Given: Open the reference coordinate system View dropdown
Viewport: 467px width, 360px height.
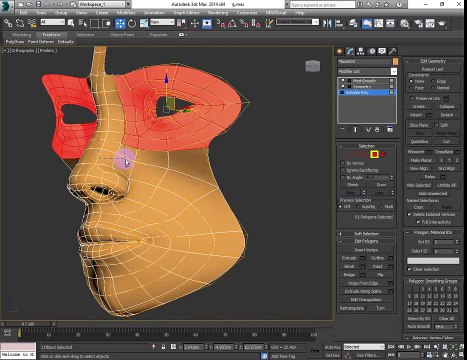Looking at the screenshot, I should click(x=162, y=22).
